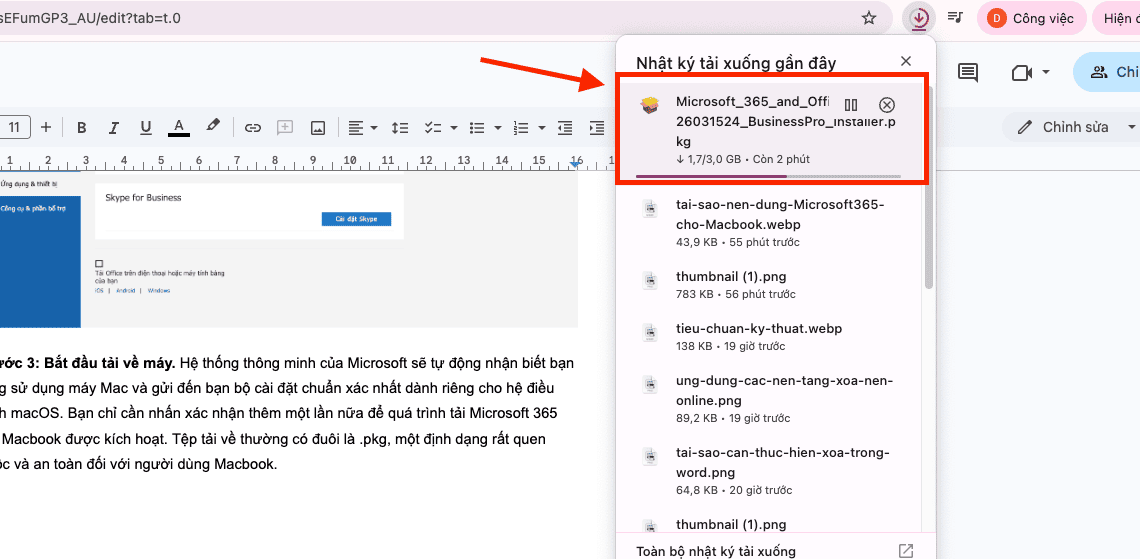Tick the checkbox above Tải Office text
The width and height of the screenshot is (1140, 559).
100,264
